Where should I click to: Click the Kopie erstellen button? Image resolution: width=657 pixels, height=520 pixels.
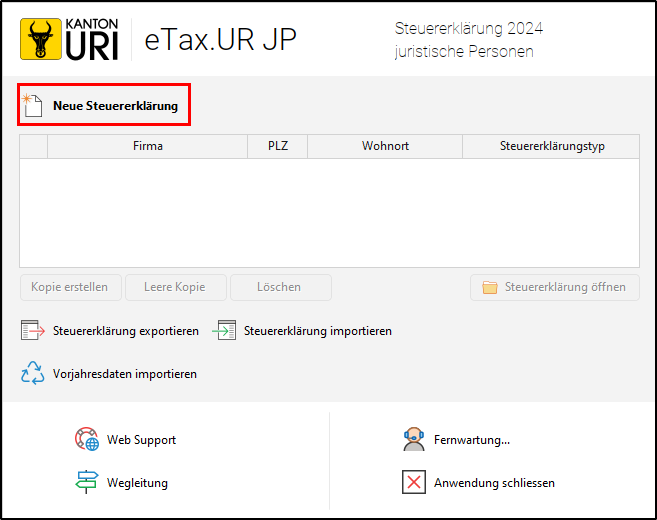coord(71,287)
